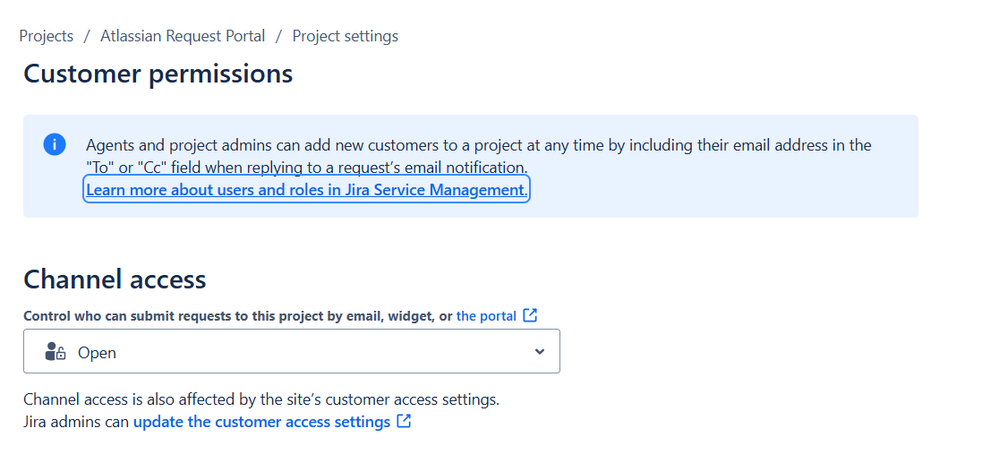Click the 'Open' value in the dropdown
Image resolution: width=999 pixels, height=473 pixels.
97,353
